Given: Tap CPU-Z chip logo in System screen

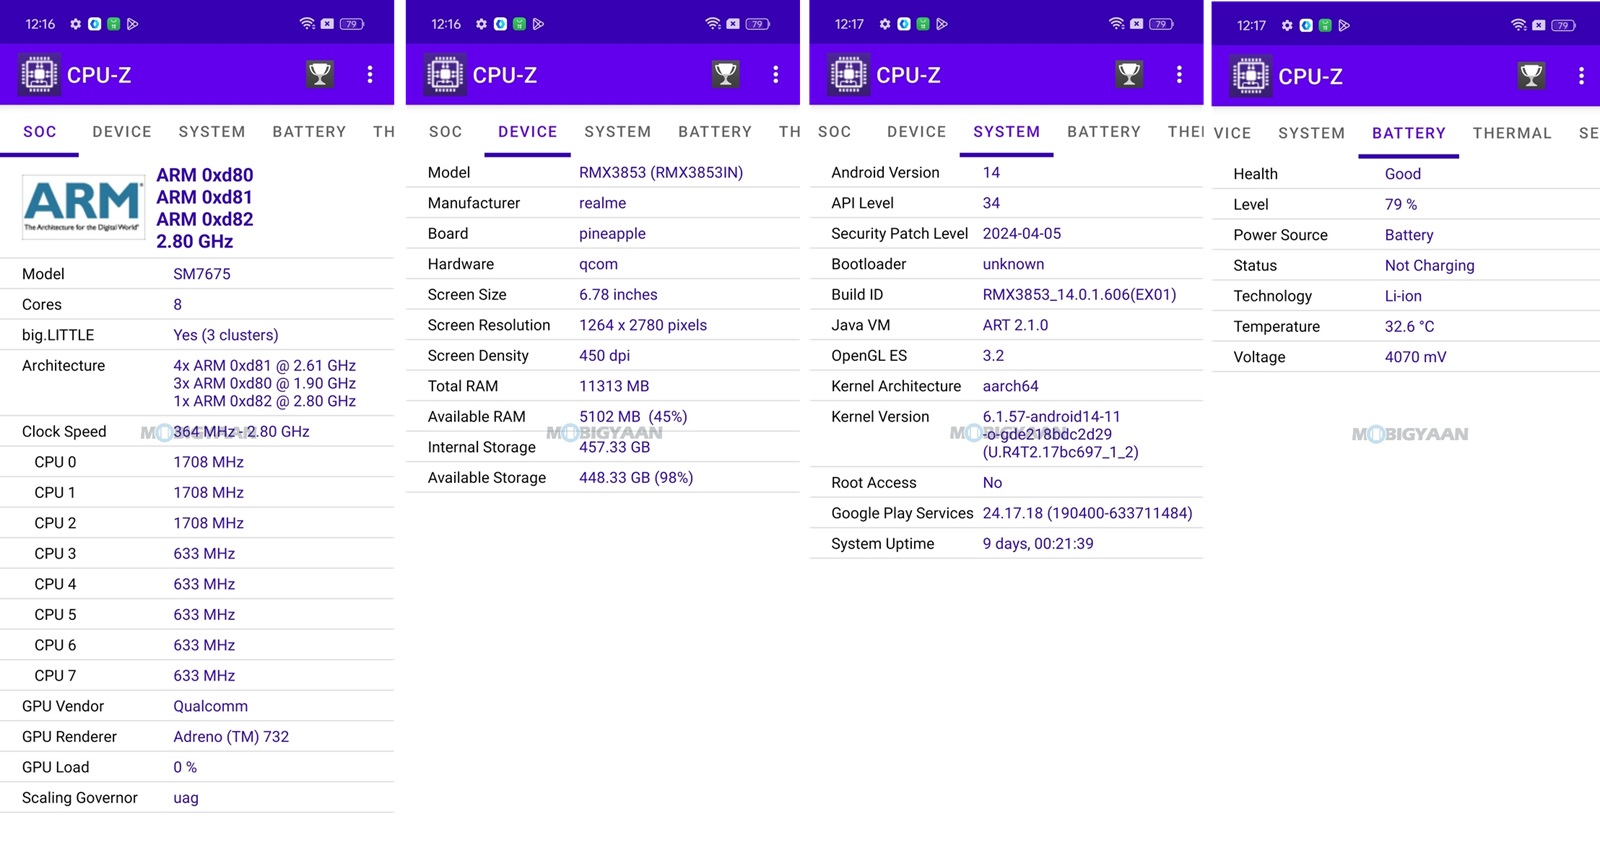Looking at the screenshot, I should [849, 75].
